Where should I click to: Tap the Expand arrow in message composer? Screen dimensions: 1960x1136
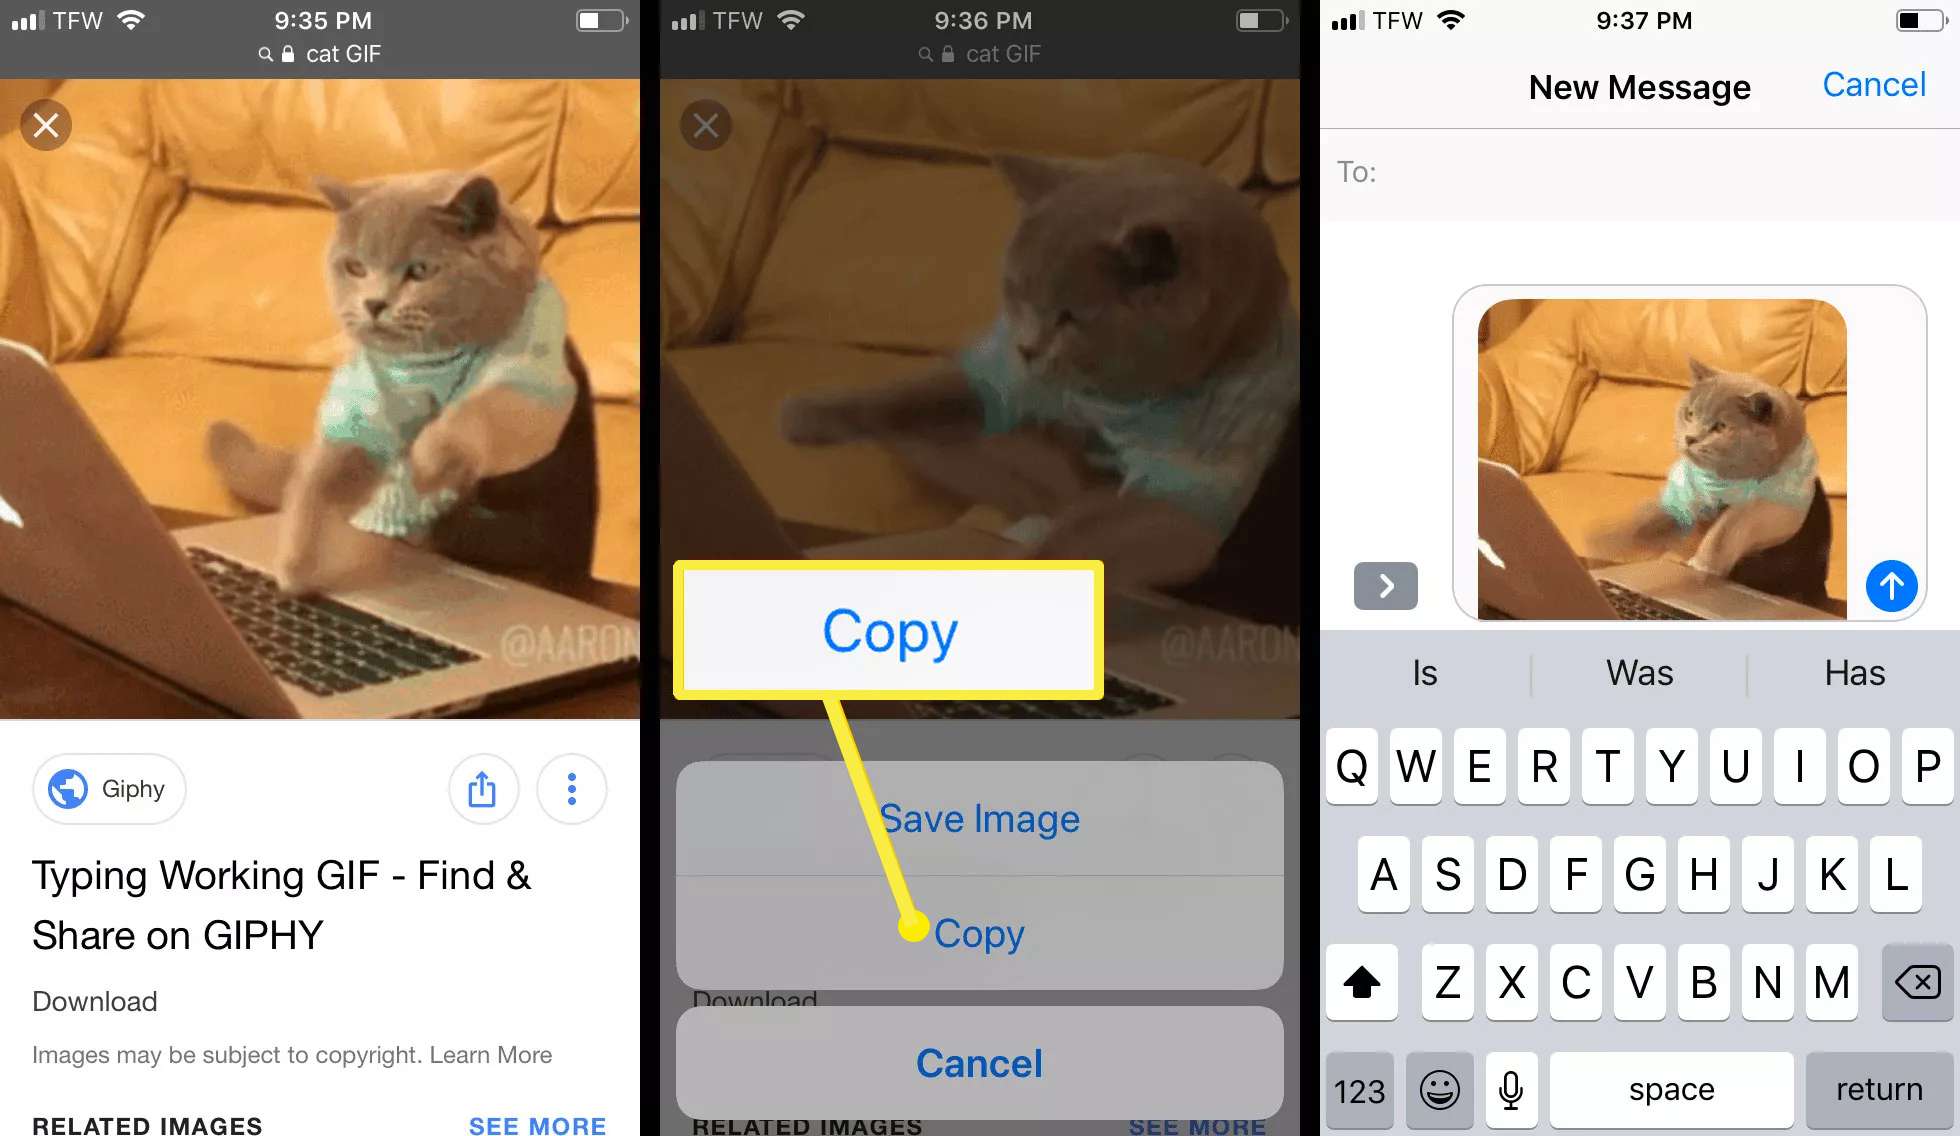[1384, 584]
